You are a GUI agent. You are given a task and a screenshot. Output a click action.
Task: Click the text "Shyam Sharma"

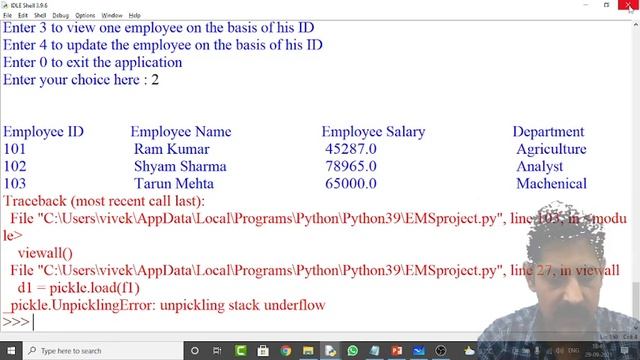coord(180,167)
